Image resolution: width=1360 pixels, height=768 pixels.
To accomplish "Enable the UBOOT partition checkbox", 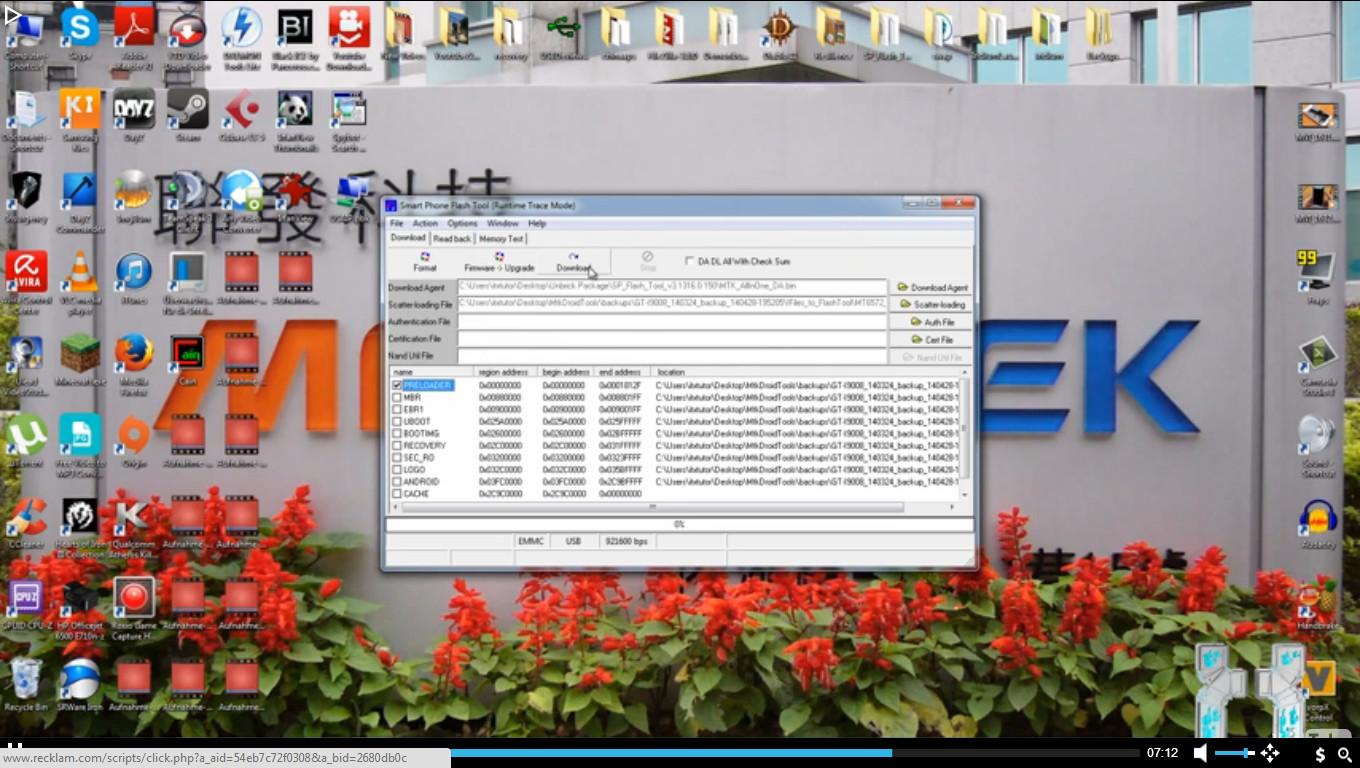I will coord(397,421).
